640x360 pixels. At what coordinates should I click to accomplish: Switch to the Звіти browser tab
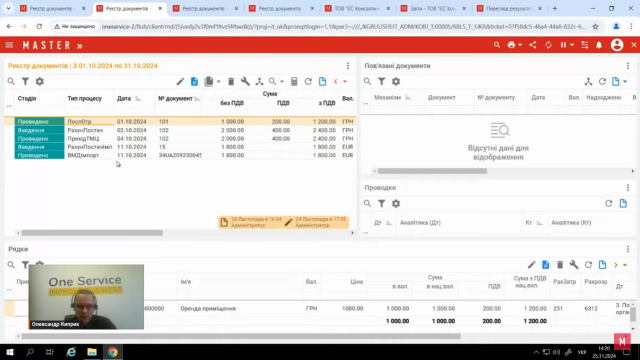click(433, 8)
